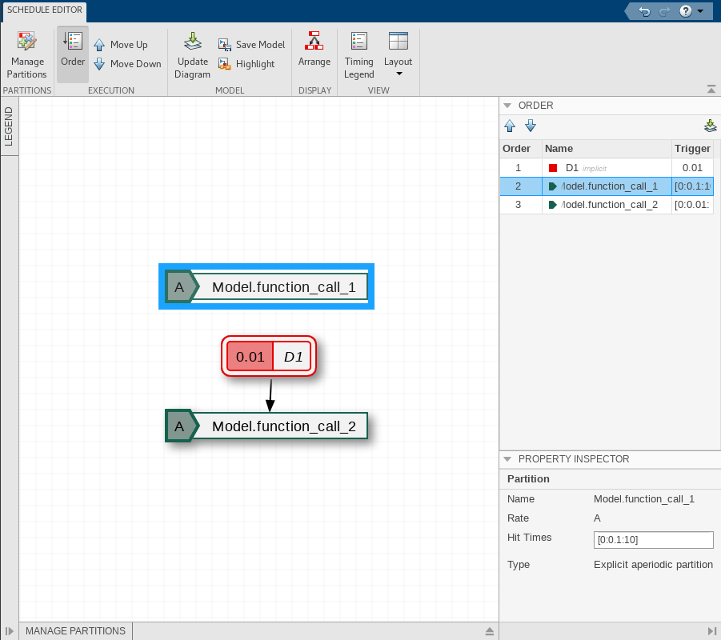Select the Model.function_call_2 table row
Viewport: 721px width, 640px height.
point(607,205)
